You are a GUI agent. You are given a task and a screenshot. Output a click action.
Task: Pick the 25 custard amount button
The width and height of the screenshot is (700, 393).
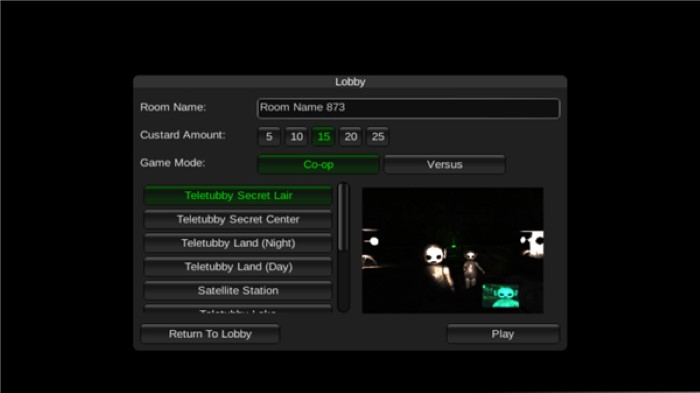click(378, 137)
